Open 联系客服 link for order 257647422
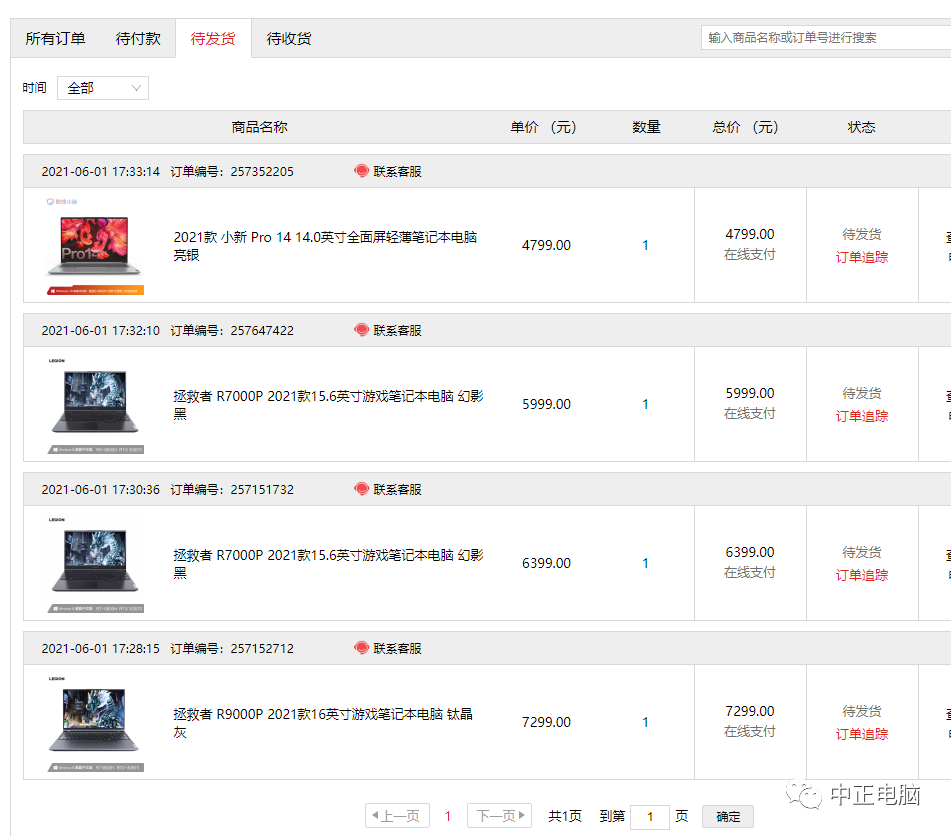951x836 pixels. (x=397, y=330)
